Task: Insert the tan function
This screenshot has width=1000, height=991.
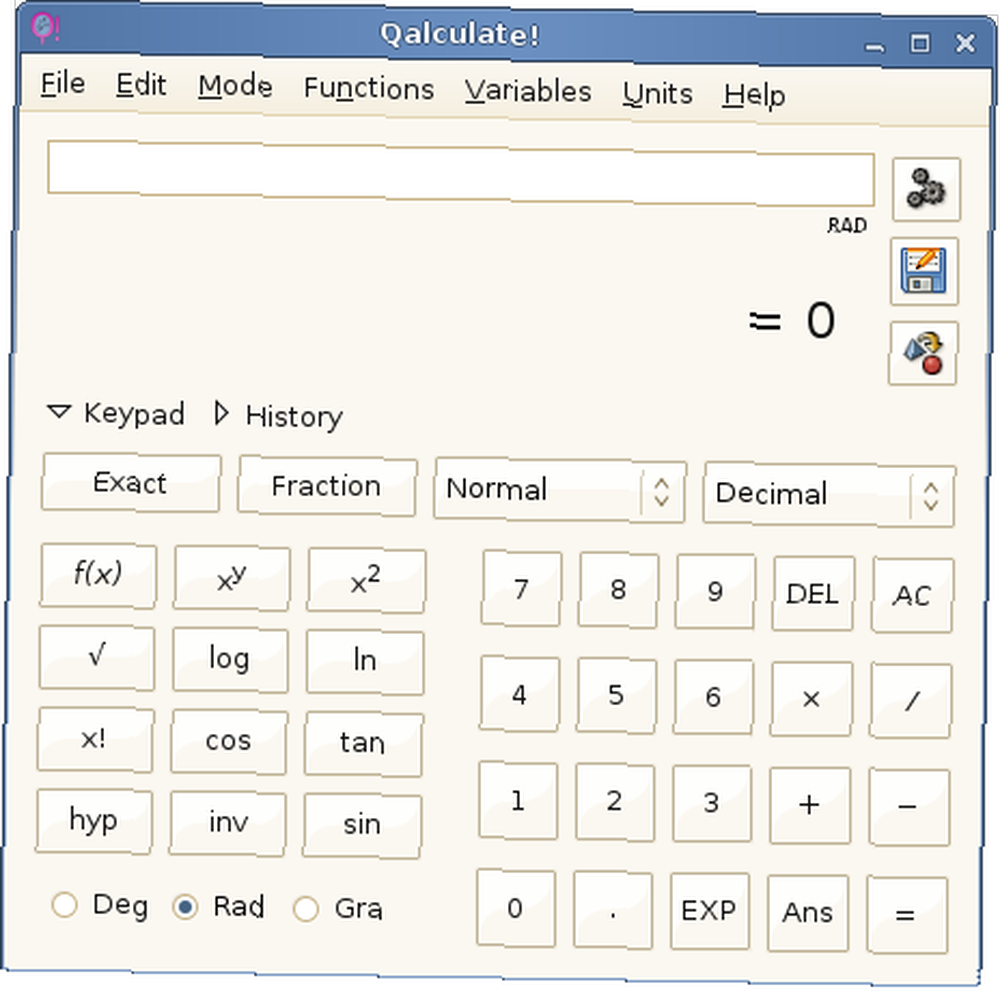Action: [363, 744]
